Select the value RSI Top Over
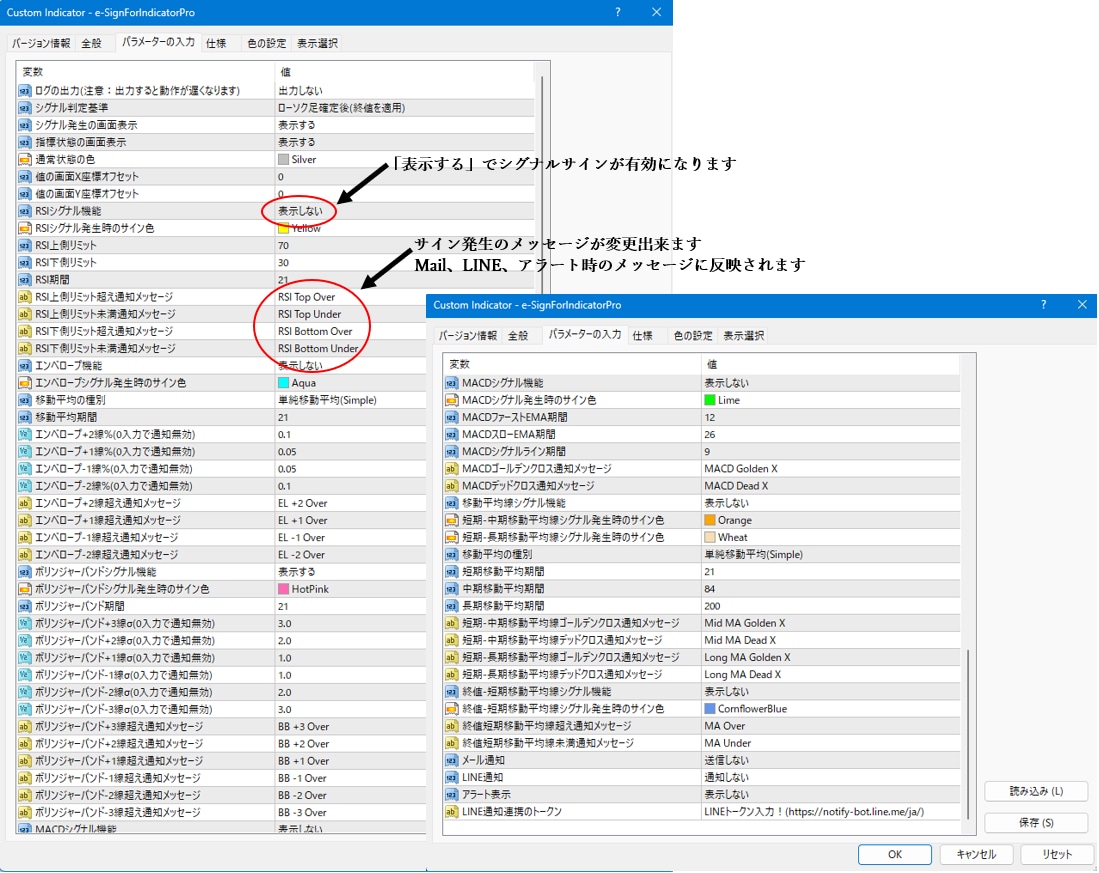Screen dimensions: 1099x873 tap(306, 297)
